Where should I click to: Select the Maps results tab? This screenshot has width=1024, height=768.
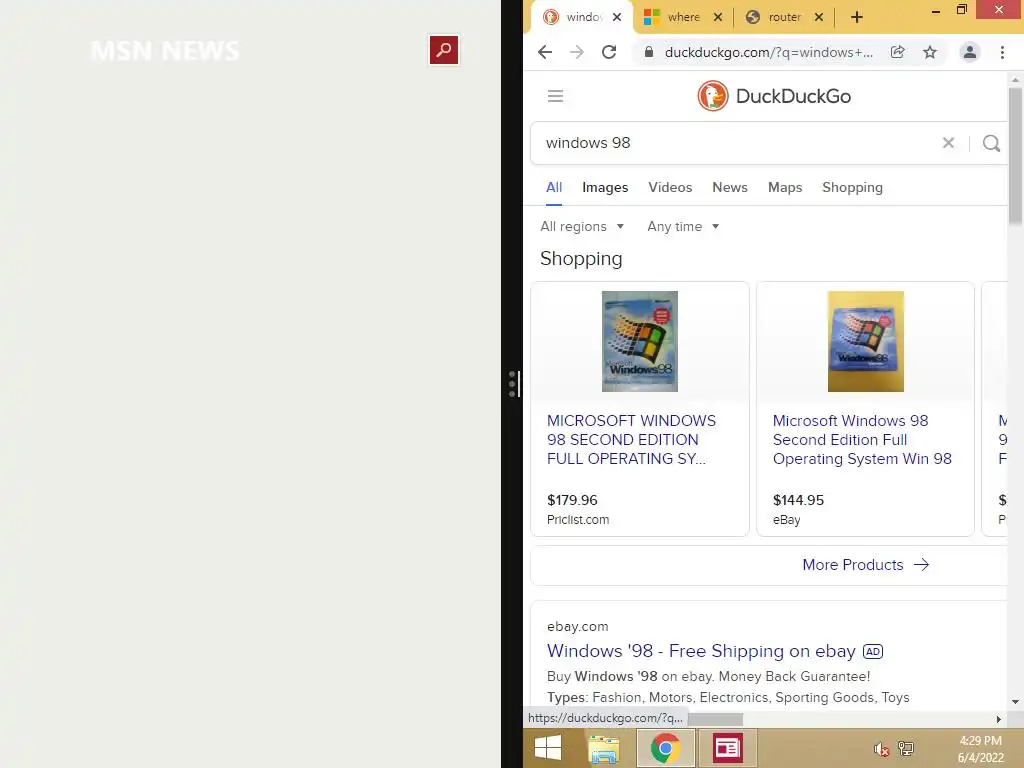click(784, 188)
